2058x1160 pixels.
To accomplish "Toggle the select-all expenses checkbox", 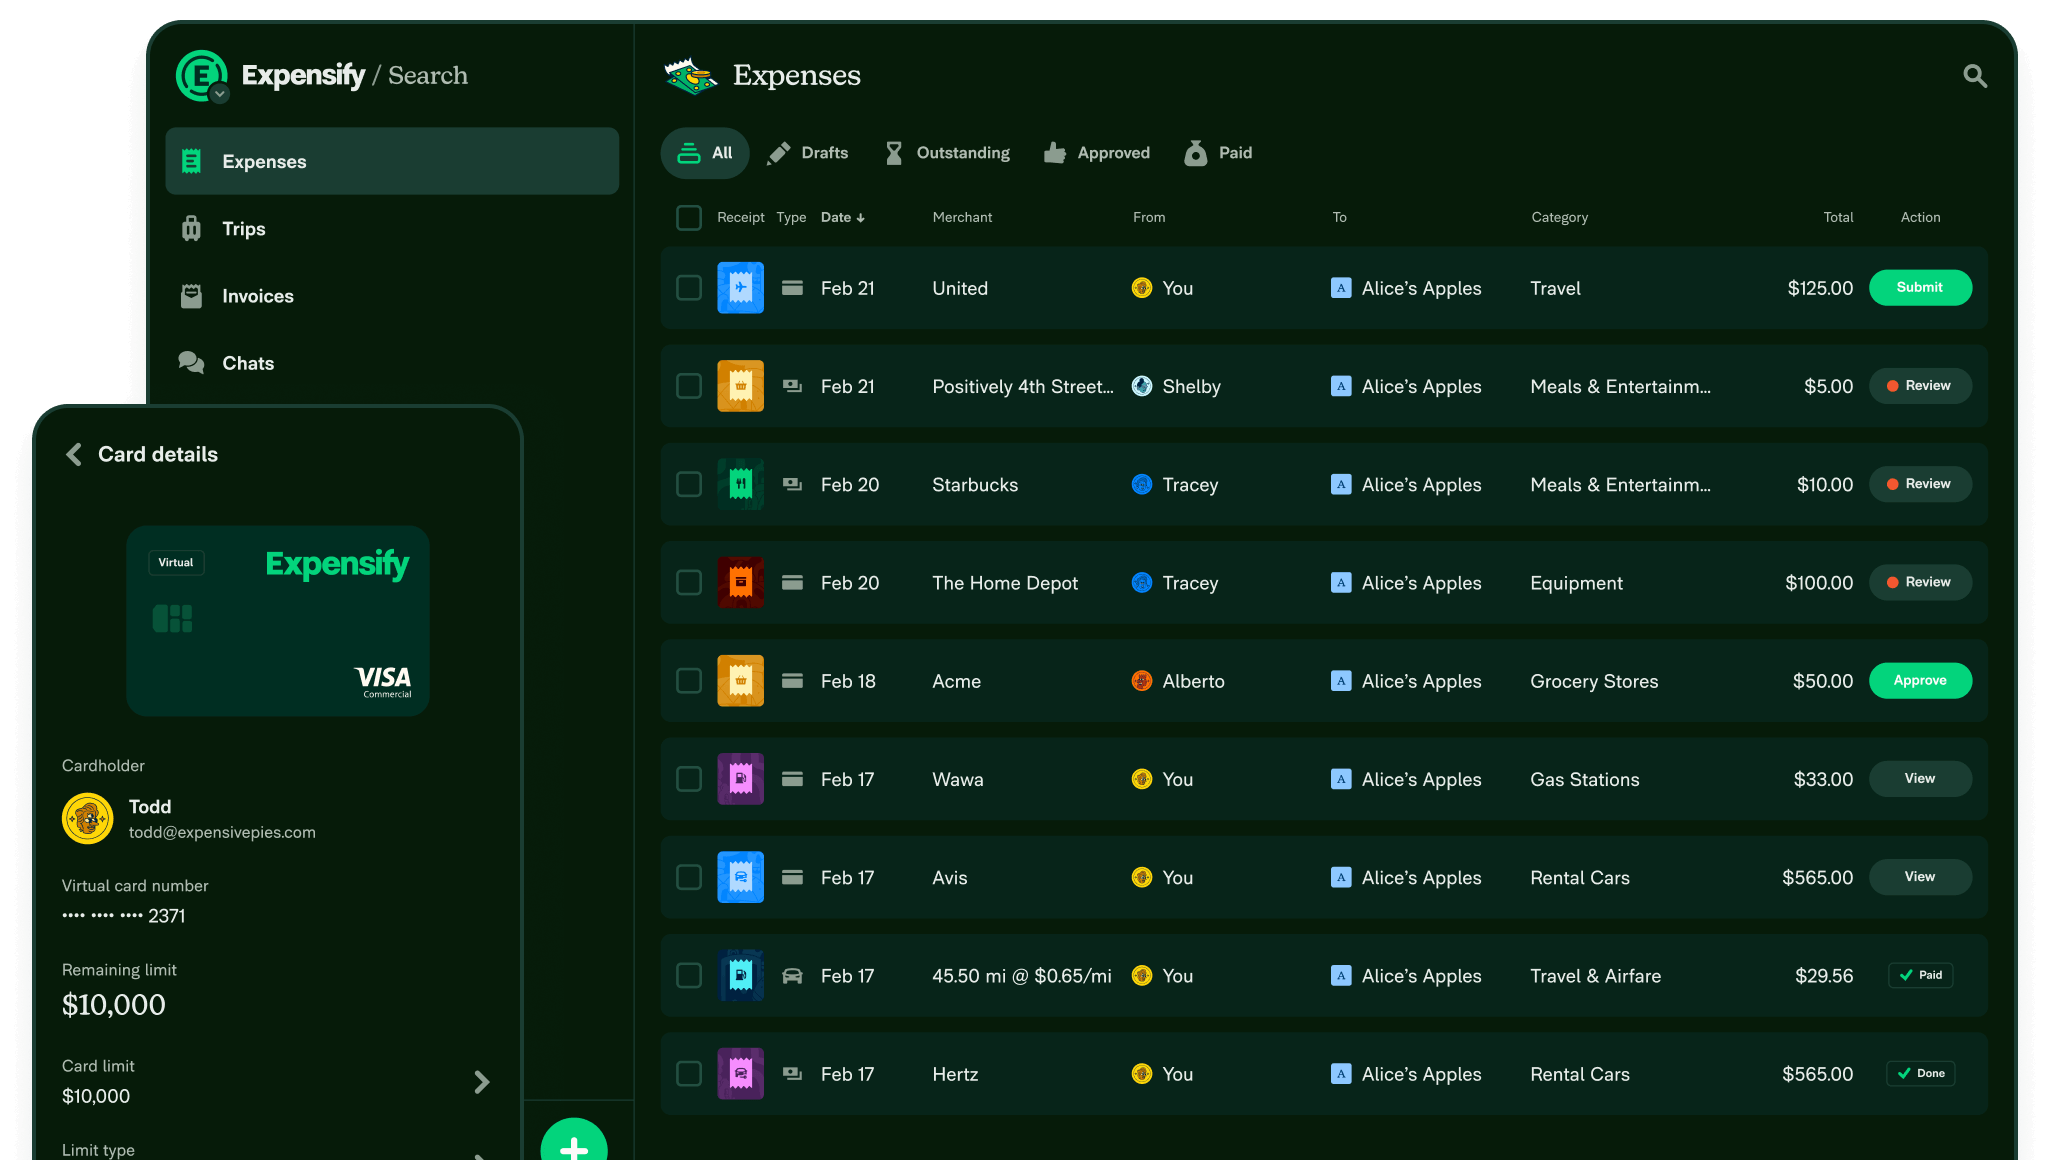I will tap(688, 218).
